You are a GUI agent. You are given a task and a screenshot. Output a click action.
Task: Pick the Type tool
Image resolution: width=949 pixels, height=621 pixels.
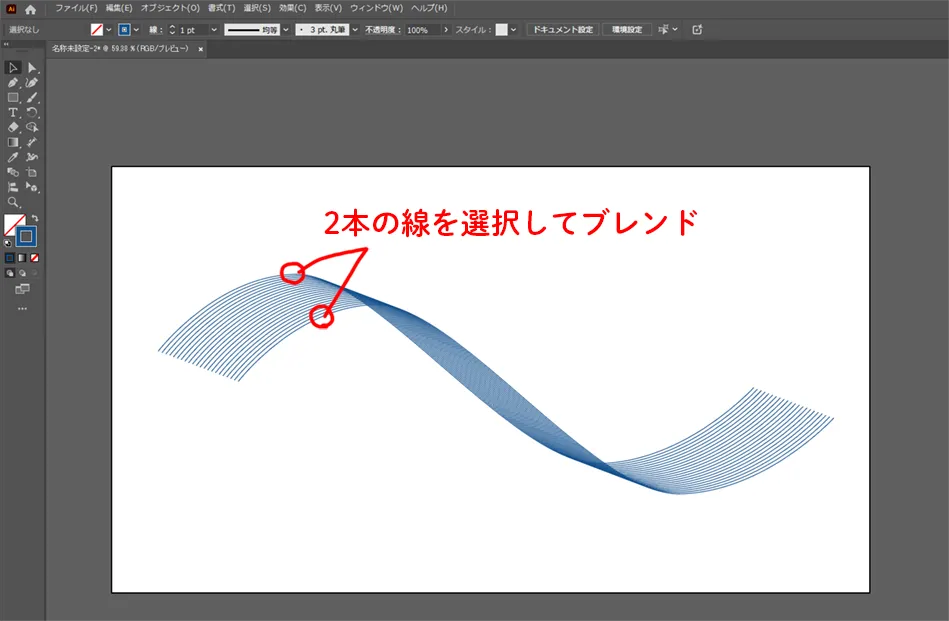point(13,112)
